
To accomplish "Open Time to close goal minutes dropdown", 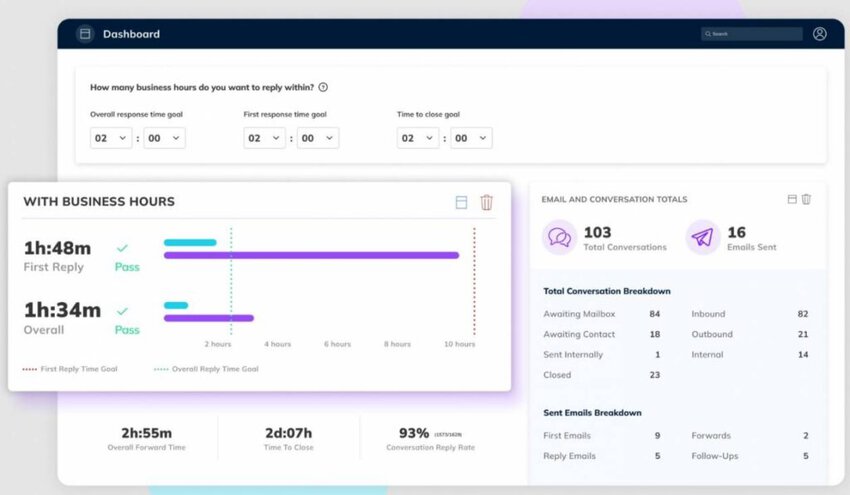I will [x=471, y=138].
